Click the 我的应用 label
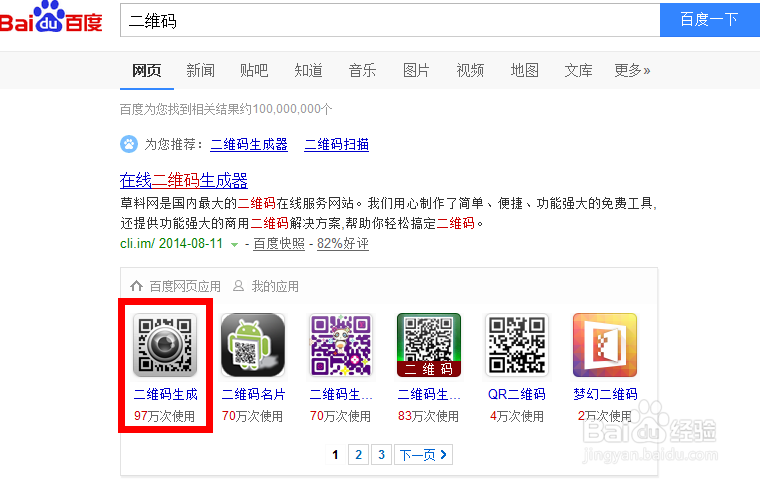The width and height of the screenshot is (760, 481). tap(275, 286)
